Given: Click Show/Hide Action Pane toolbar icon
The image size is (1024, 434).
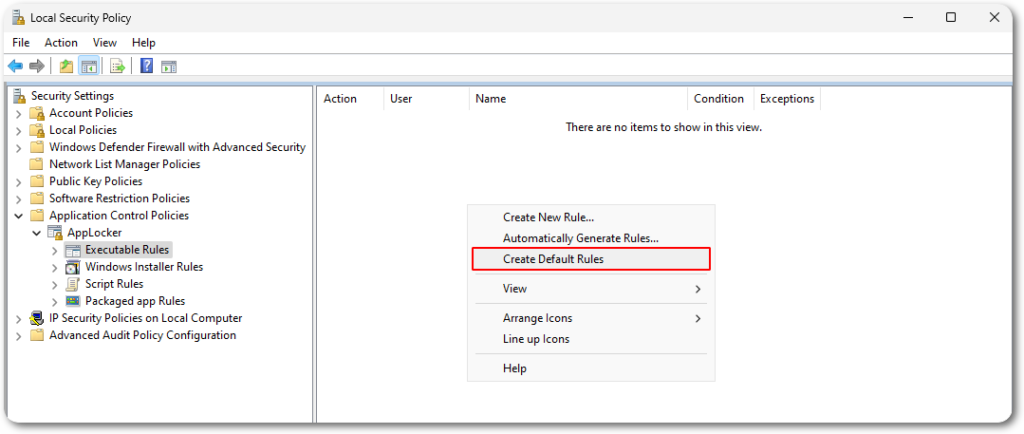Looking at the screenshot, I should tap(169, 66).
